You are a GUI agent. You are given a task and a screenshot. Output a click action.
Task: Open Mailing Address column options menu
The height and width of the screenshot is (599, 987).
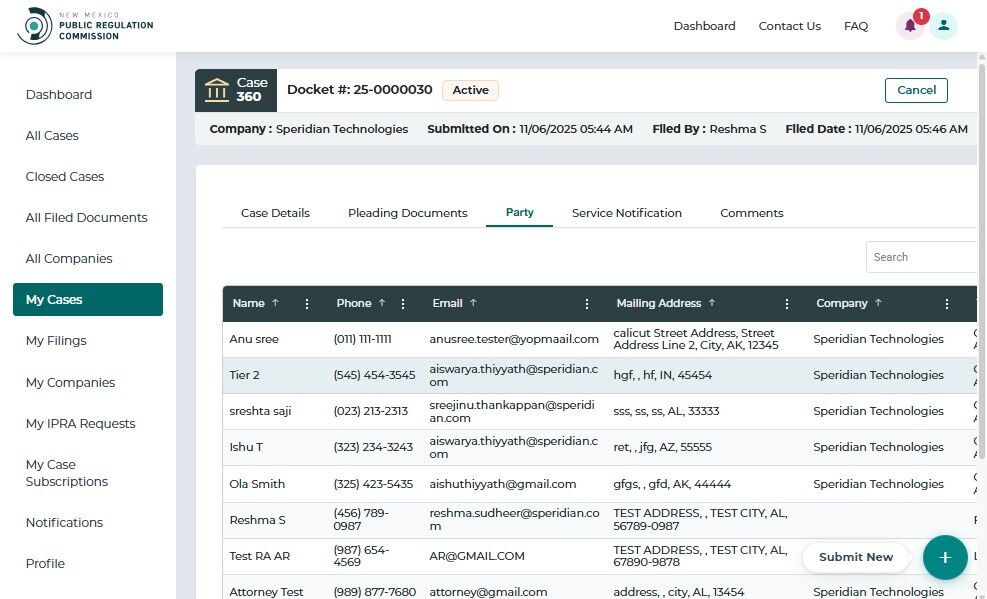click(786, 304)
